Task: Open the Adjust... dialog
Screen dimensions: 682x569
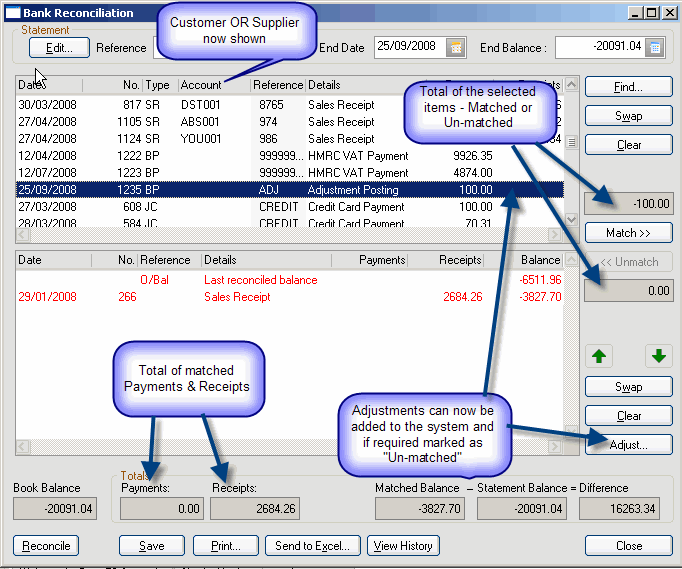Action: pos(629,445)
